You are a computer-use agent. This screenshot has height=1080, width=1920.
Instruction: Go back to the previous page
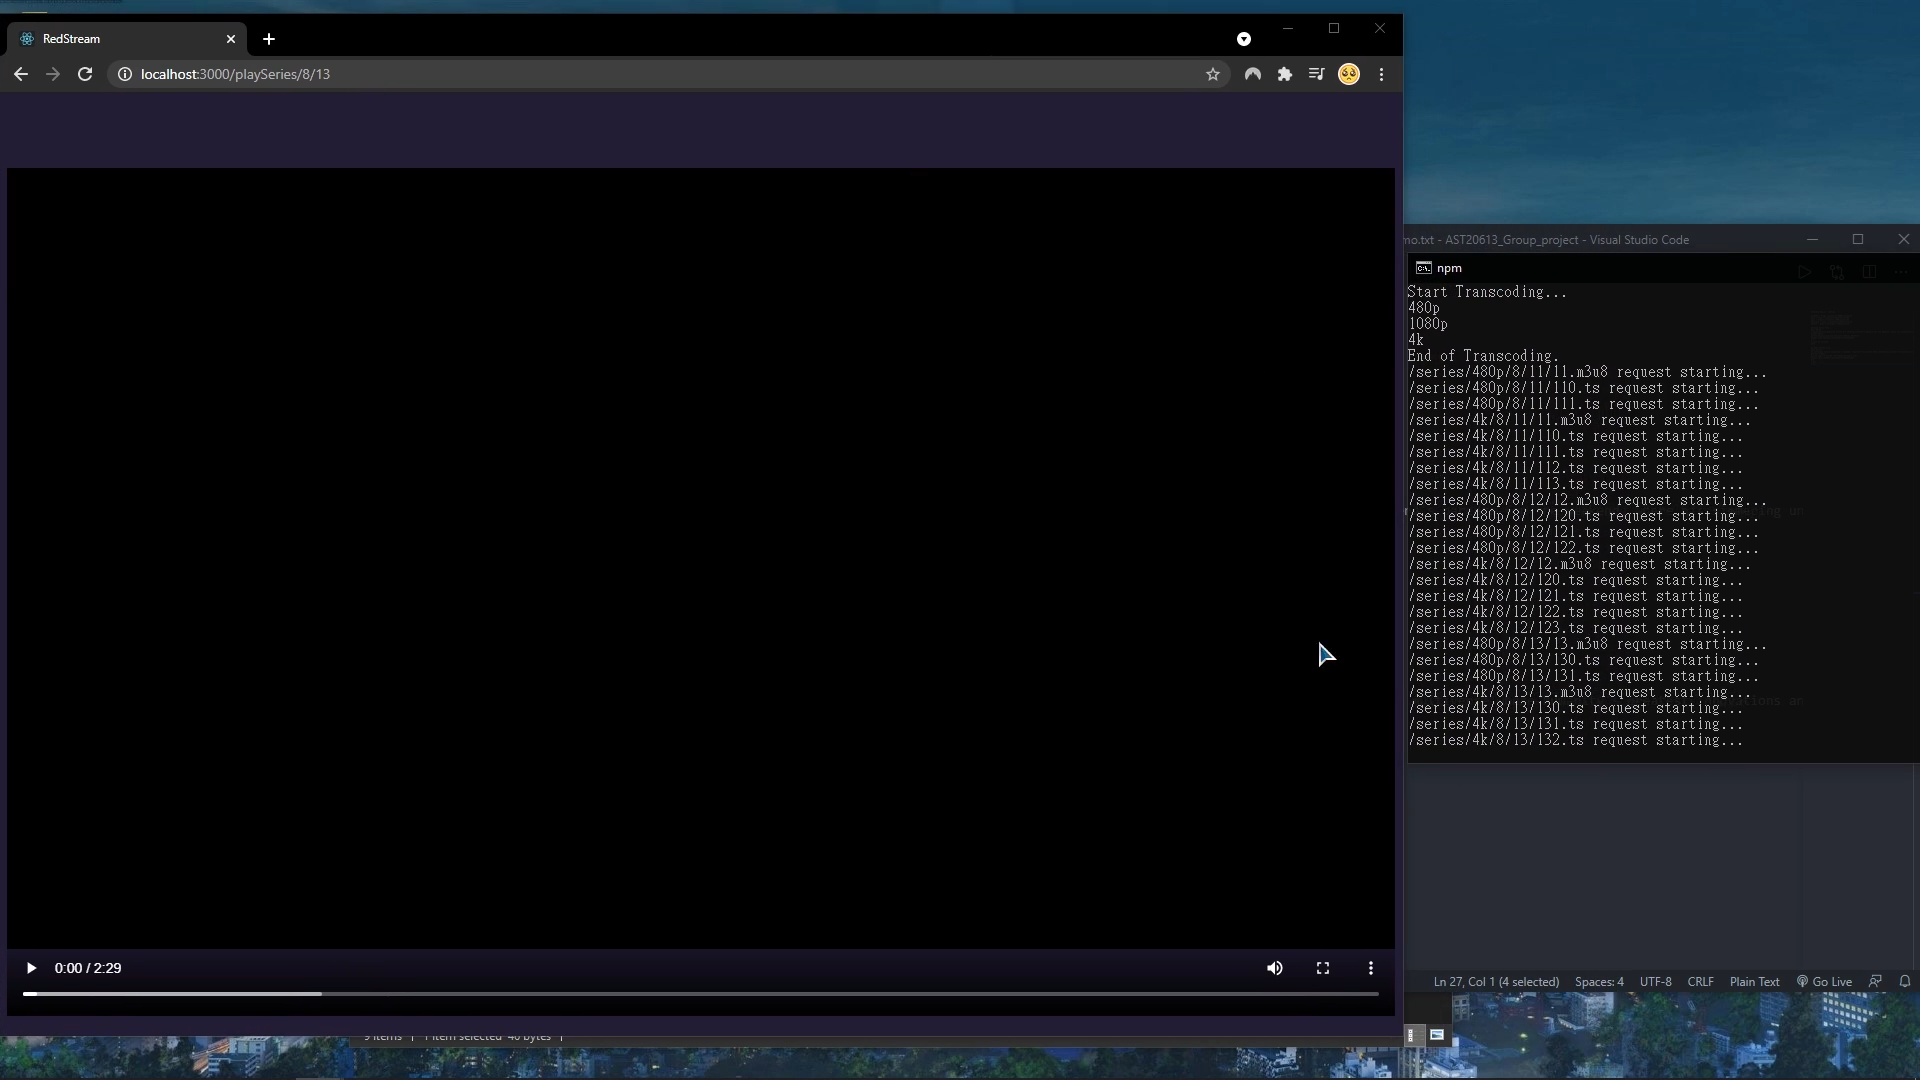[x=21, y=74]
